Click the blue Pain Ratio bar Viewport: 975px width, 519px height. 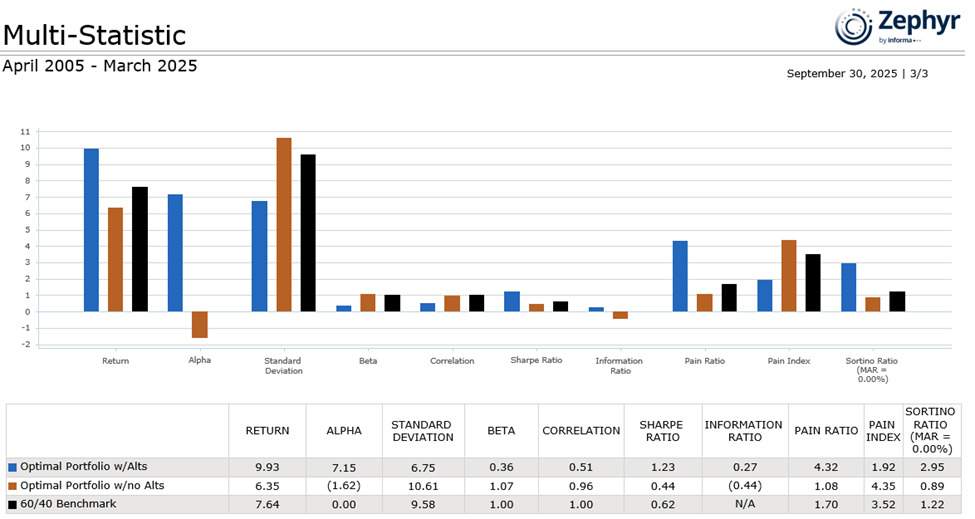(680, 276)
